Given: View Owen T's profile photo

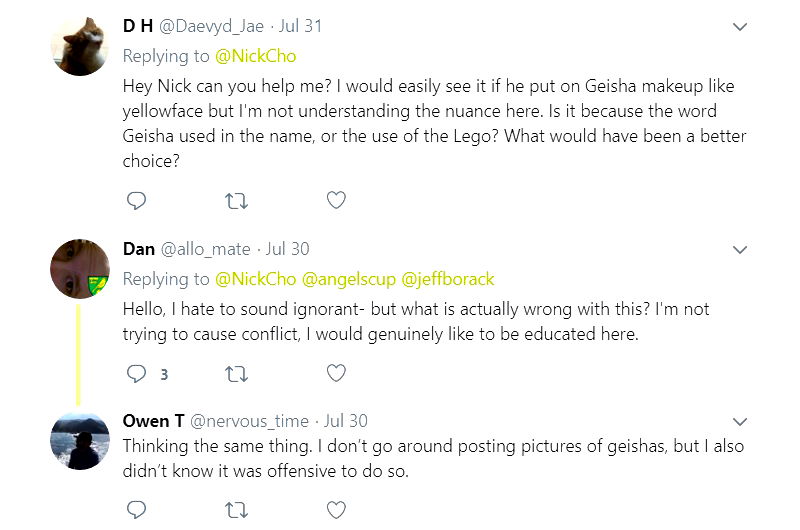Looking at the screenshot, I should click(79, 440).
